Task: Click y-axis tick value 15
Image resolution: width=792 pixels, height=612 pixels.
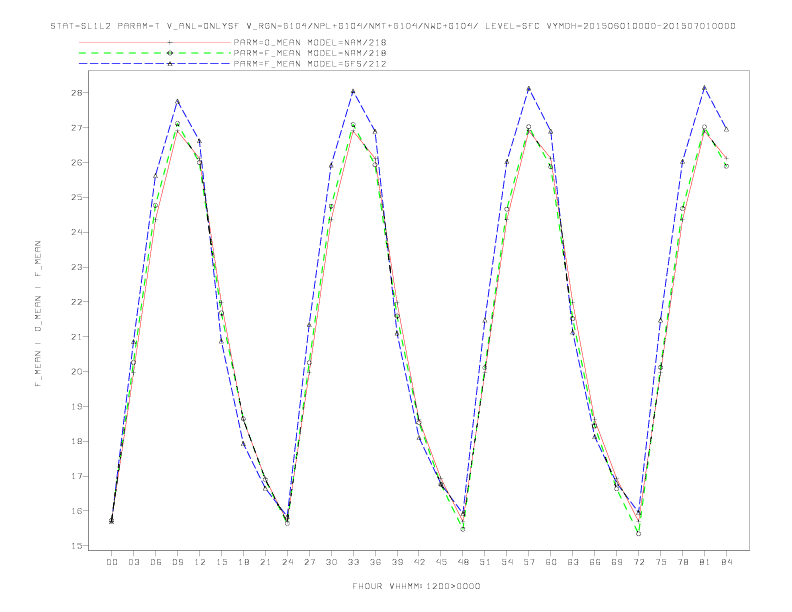Action: [x=78, y=546]
